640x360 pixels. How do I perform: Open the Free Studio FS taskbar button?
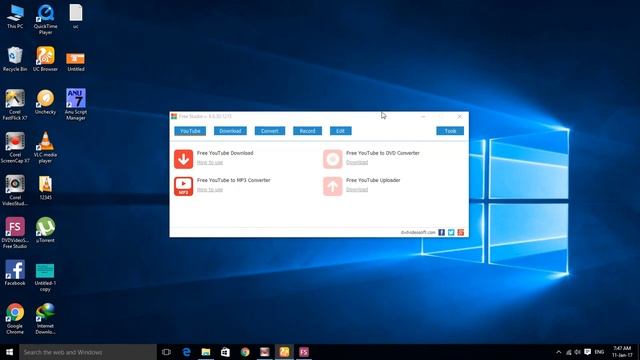pyautogui.click(x=304, y=352)
